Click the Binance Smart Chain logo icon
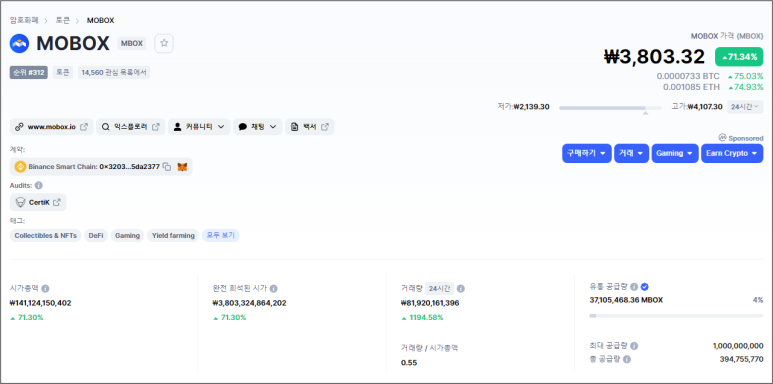 (x=20, y=167)
